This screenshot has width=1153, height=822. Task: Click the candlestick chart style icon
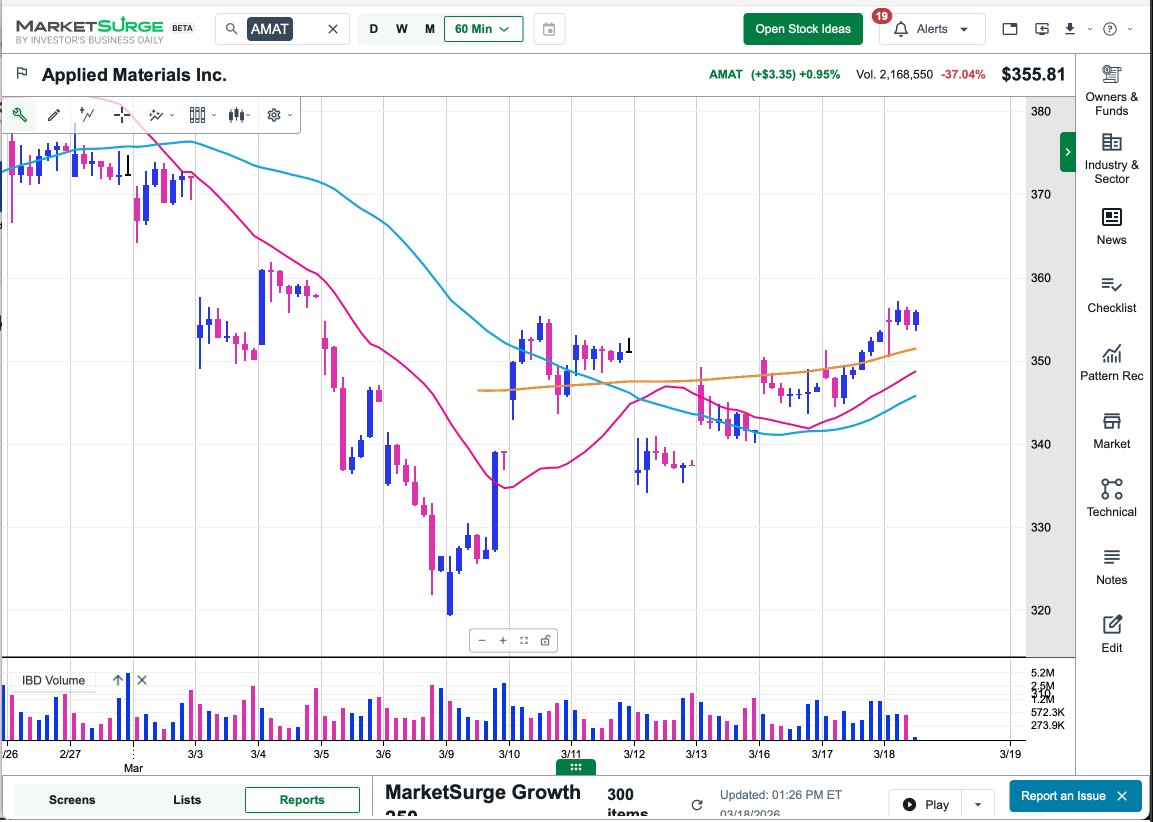[x=236, y=115]
